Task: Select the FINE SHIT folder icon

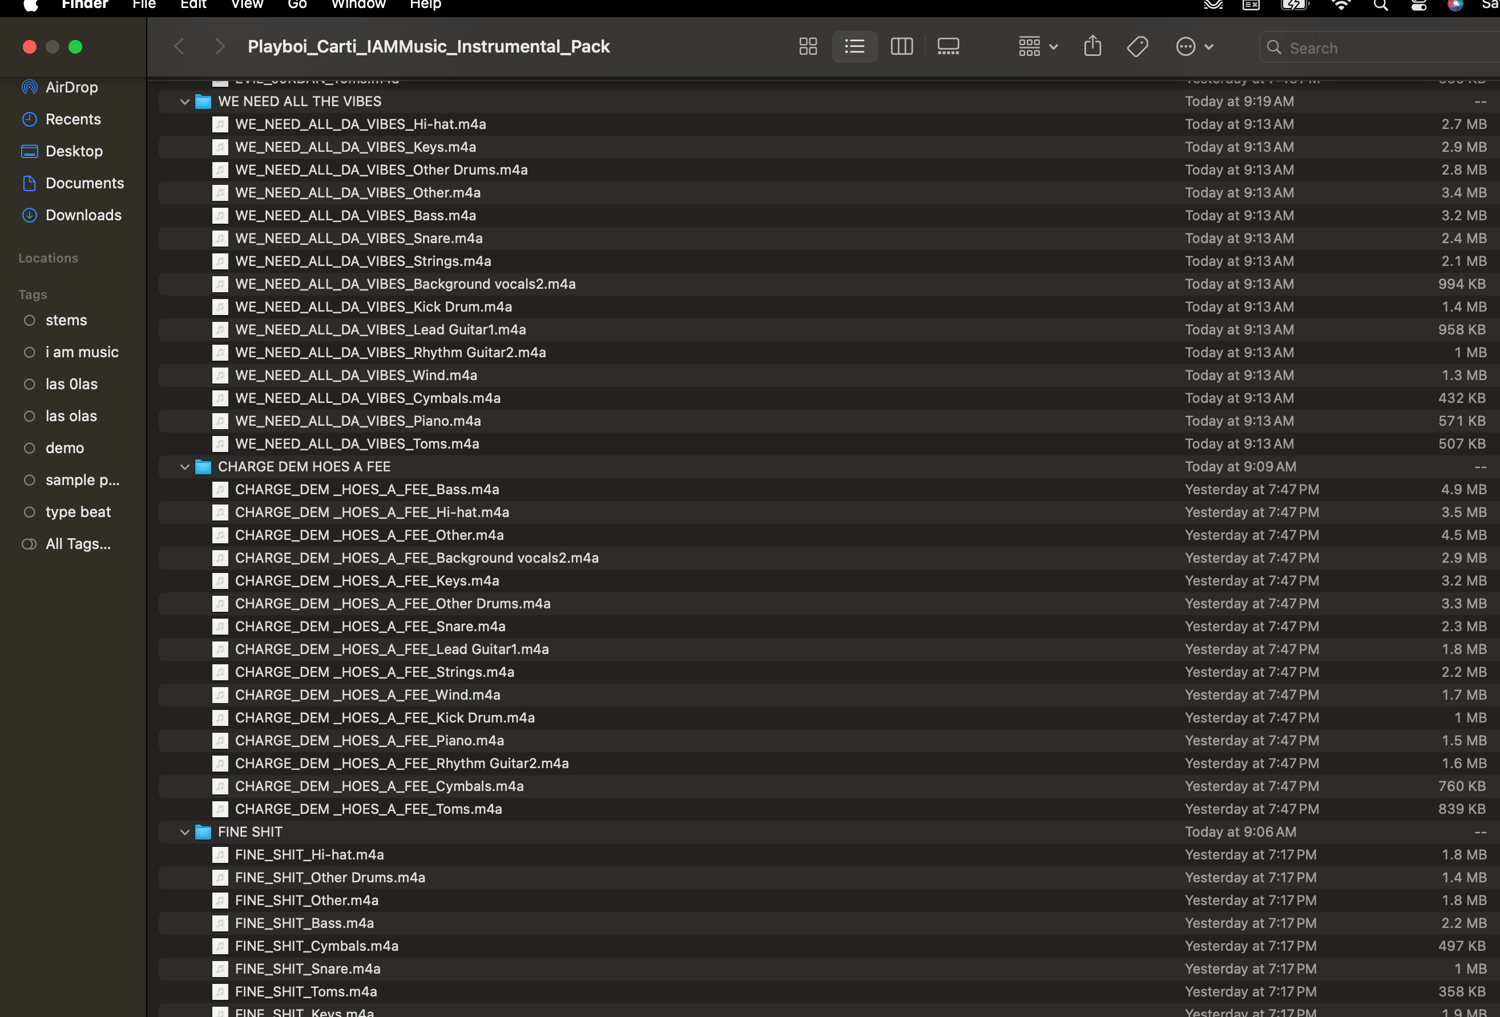Action: (x=203, y=831)
